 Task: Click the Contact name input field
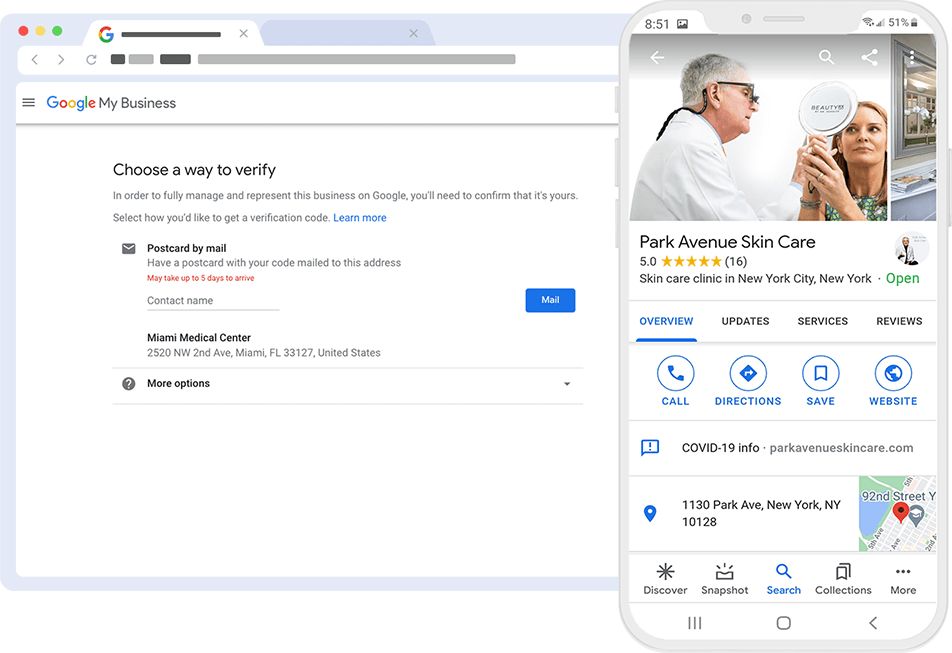point(212,300)
